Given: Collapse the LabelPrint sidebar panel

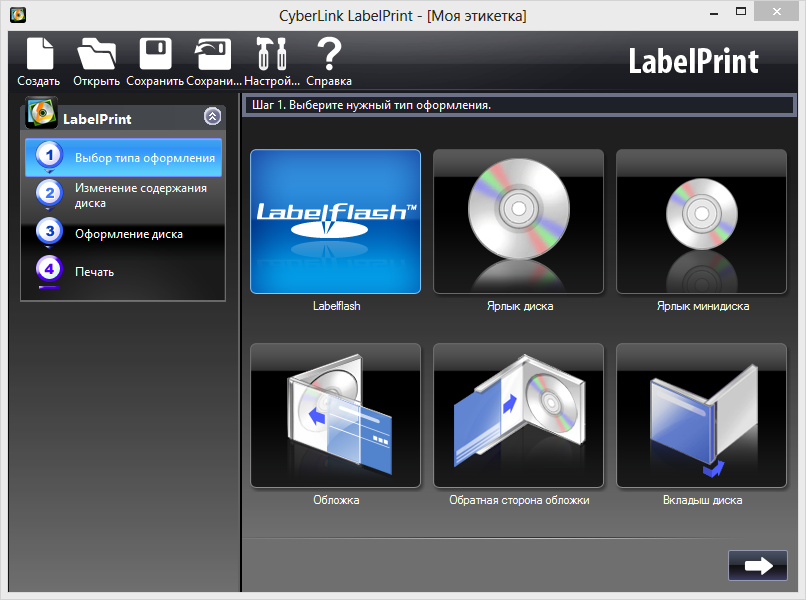Looking at the screenshot, I should pos(212,116).
